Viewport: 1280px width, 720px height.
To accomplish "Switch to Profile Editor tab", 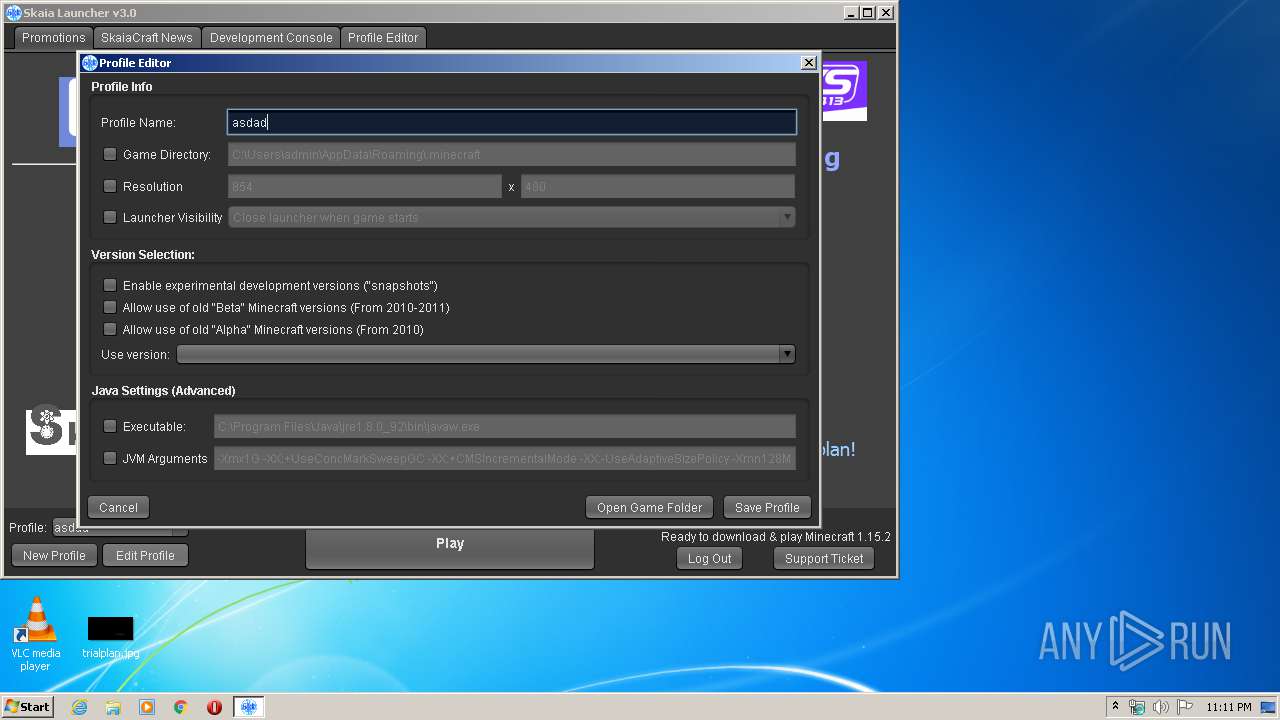I will [383, 38].
